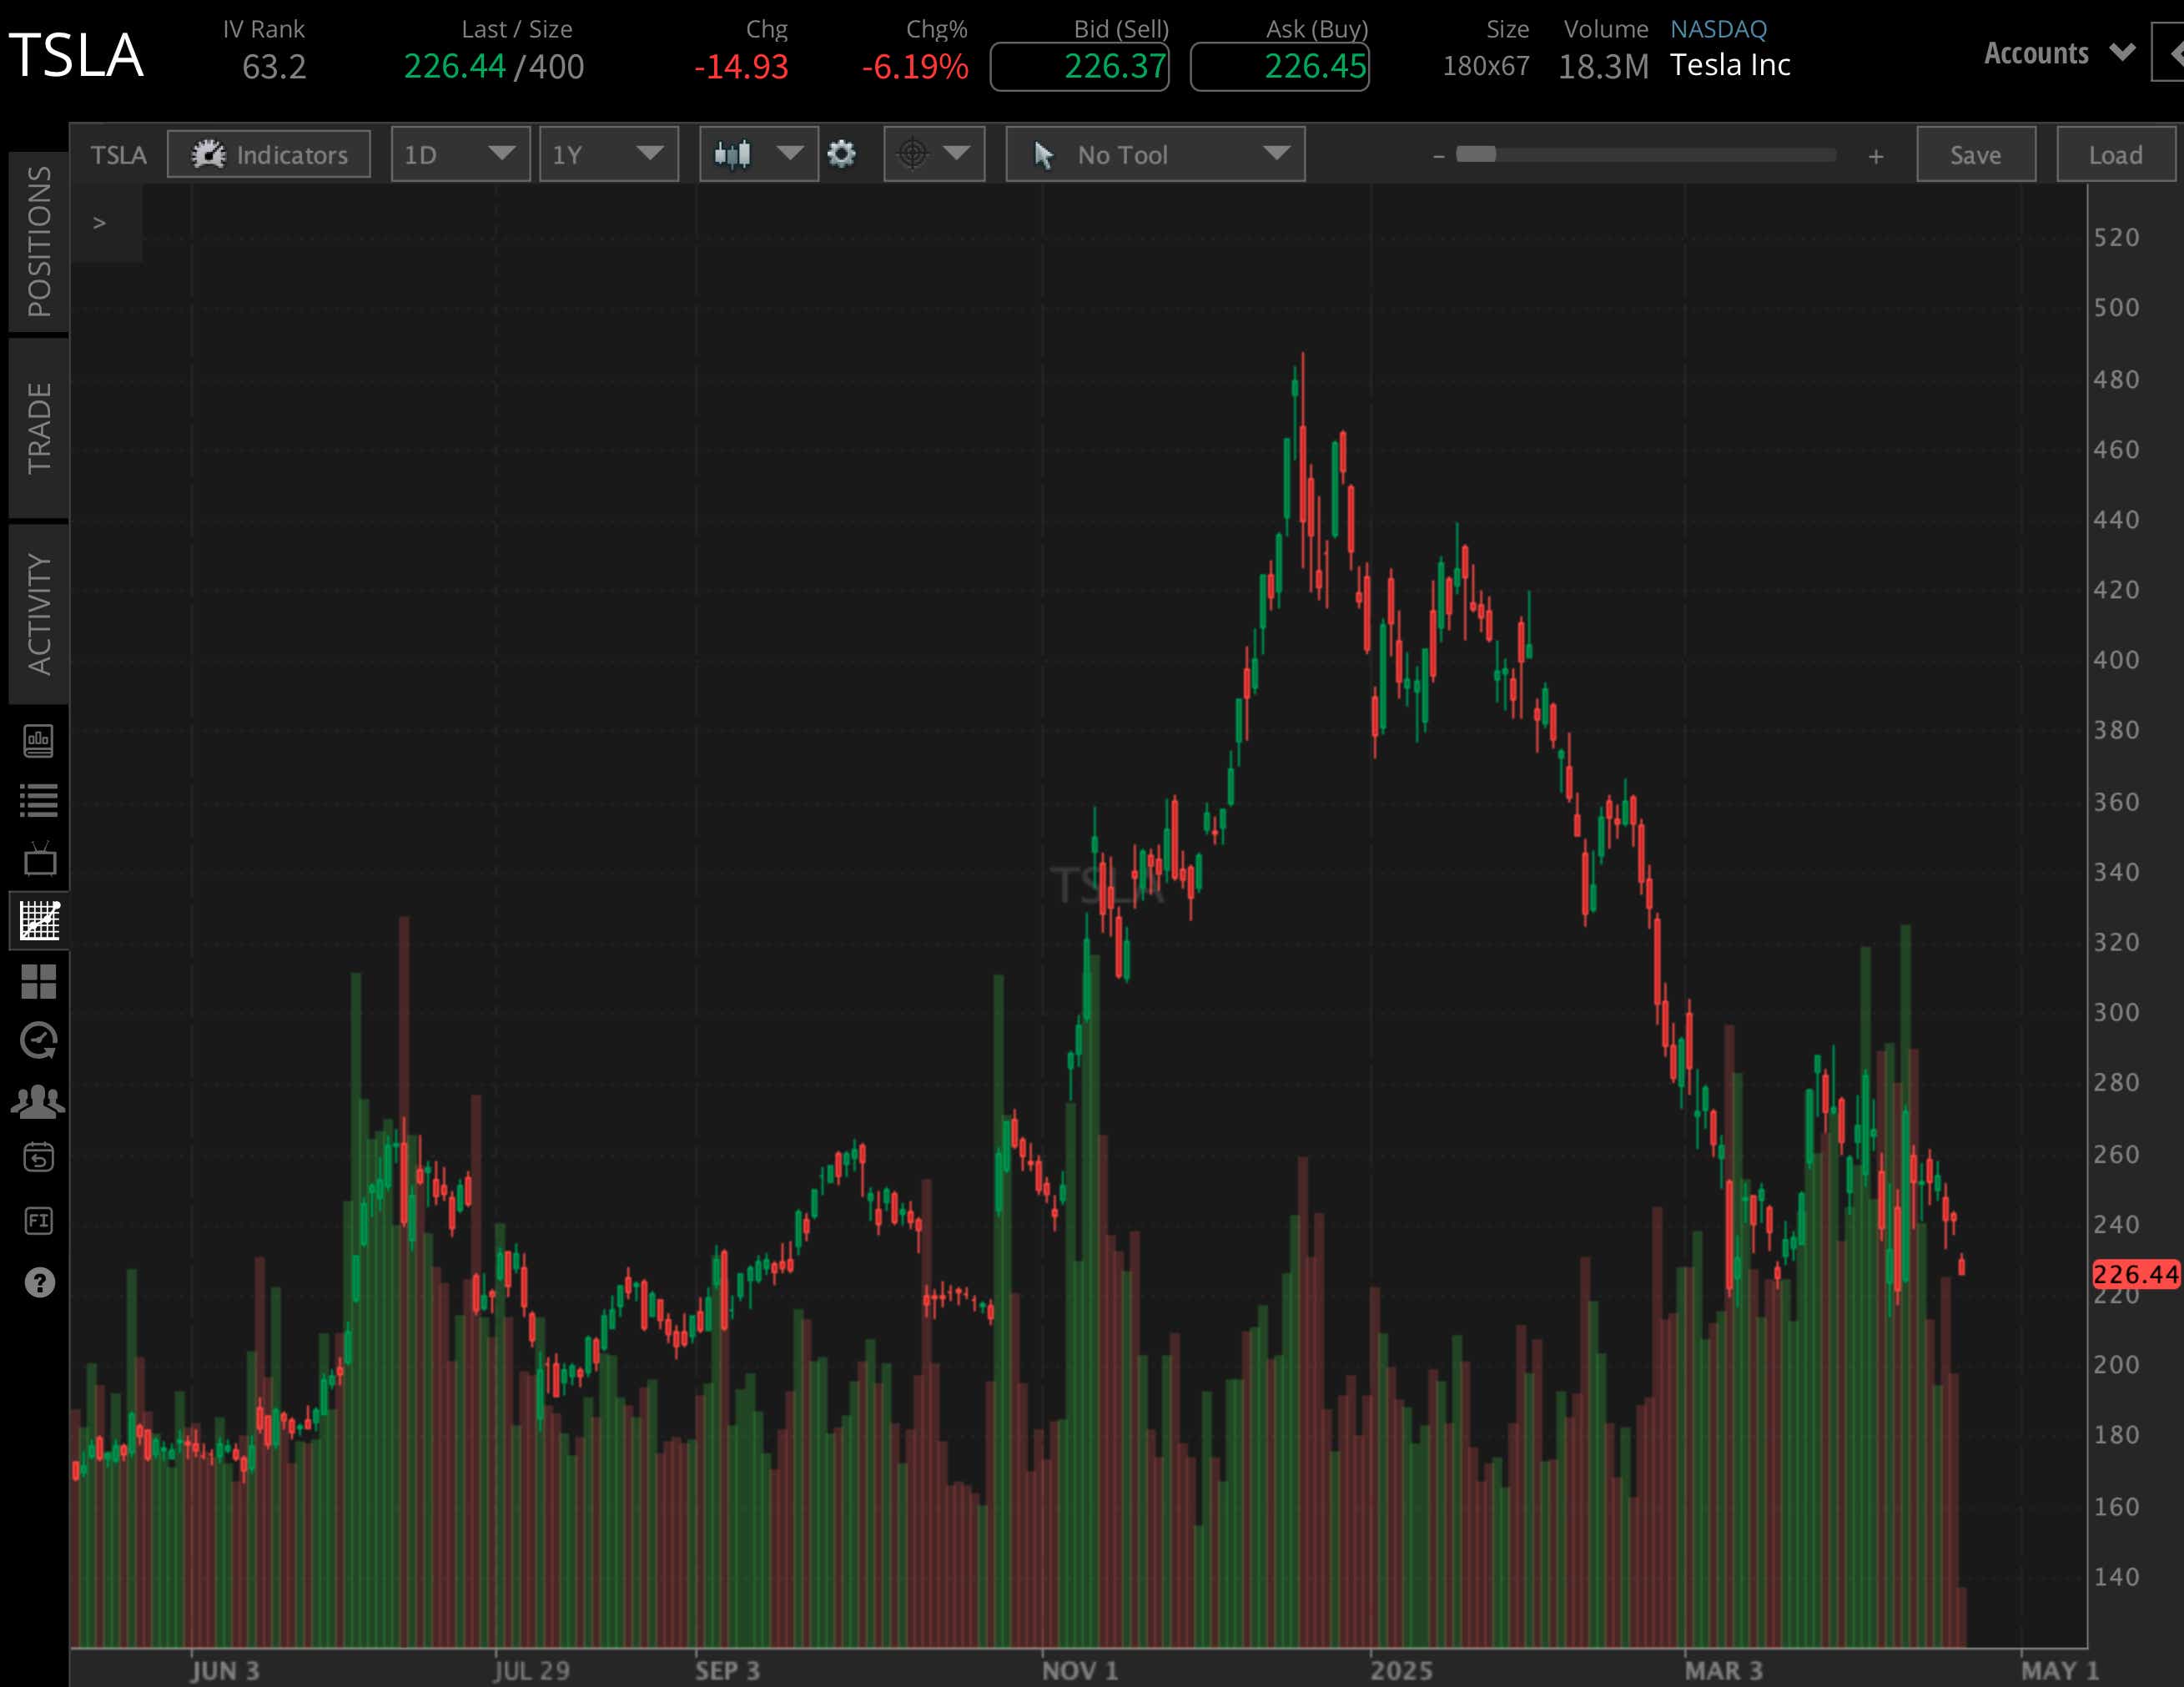Open the four-square grid sidebar icon

click(x=39, y=981)
